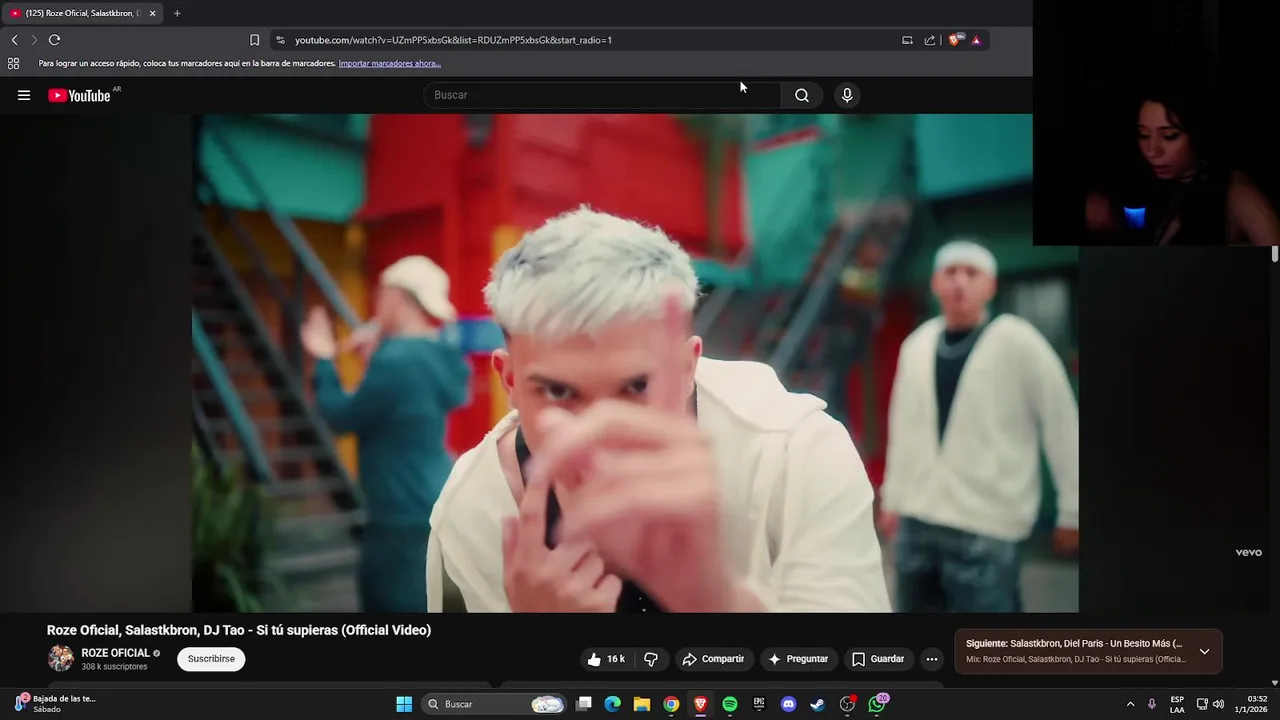Bookmark this page icon in address bar

click(254, 40)
